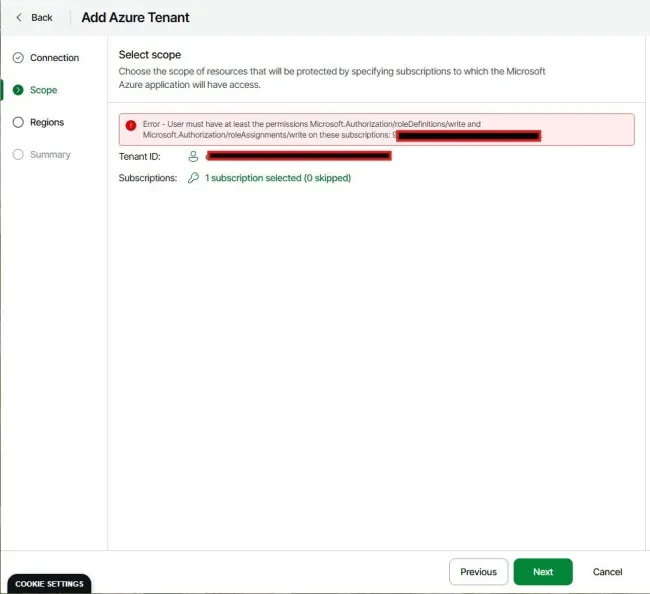
Task: Open Cookie Settings
Action: [49, 584]
